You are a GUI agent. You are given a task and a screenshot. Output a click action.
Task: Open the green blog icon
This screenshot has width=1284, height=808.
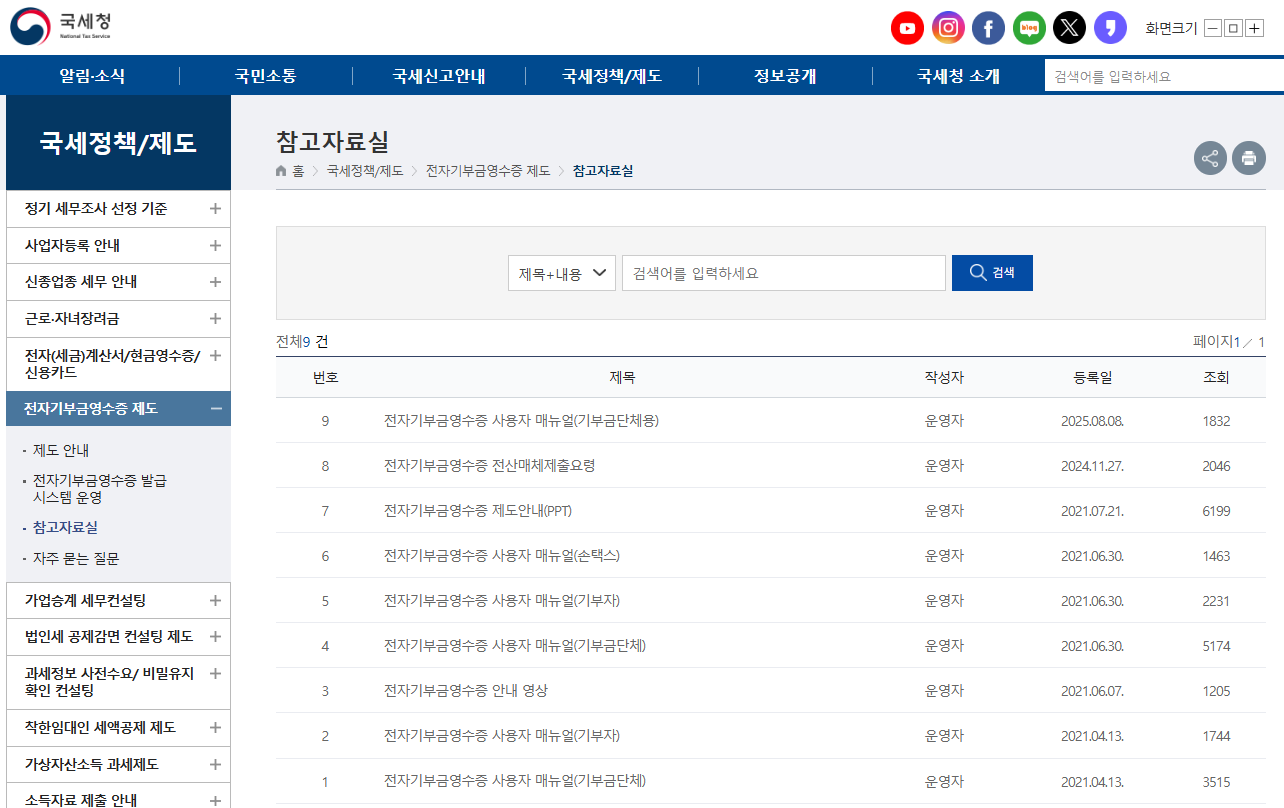click(1029, 28)
